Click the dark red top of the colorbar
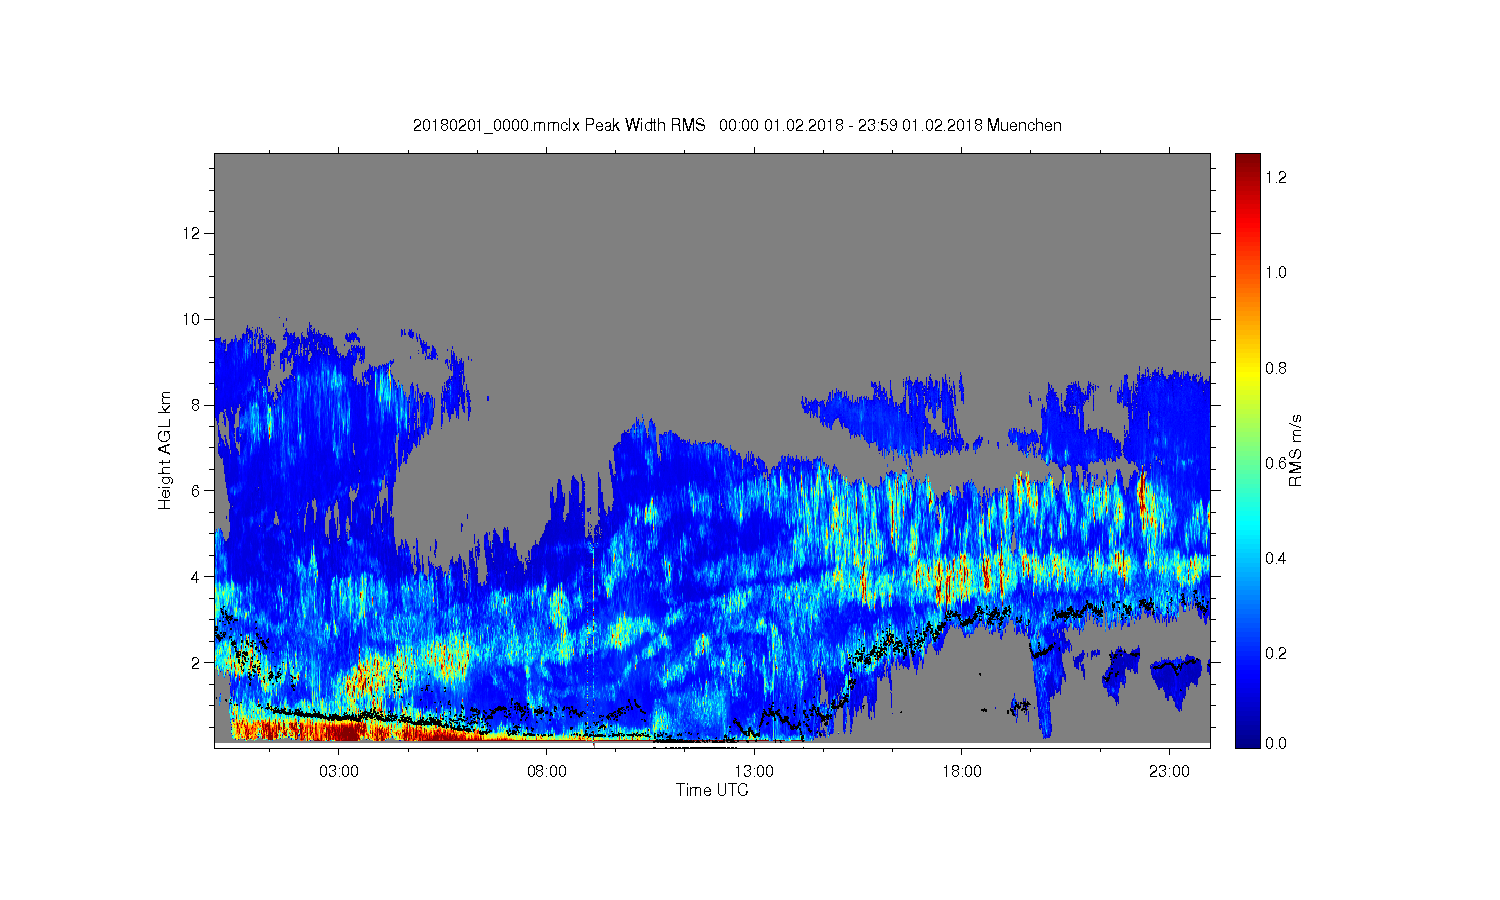Screen dimensions: 1500x900 1247,164
